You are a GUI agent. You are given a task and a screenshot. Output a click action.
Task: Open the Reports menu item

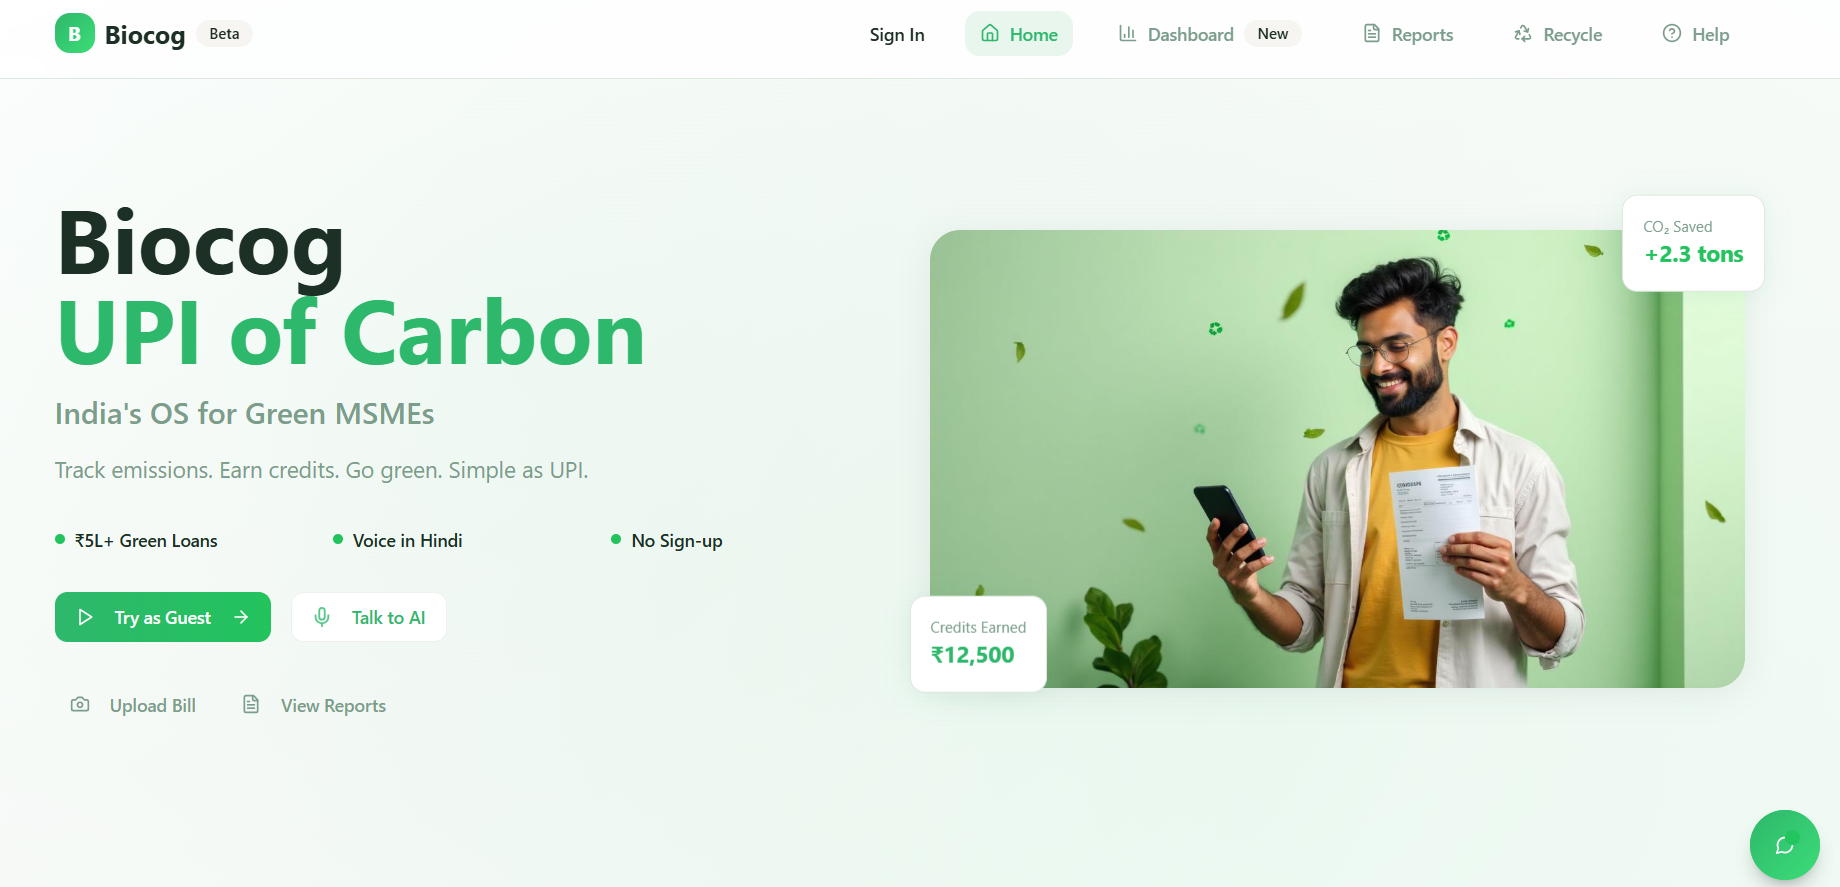coord(1408,34)
